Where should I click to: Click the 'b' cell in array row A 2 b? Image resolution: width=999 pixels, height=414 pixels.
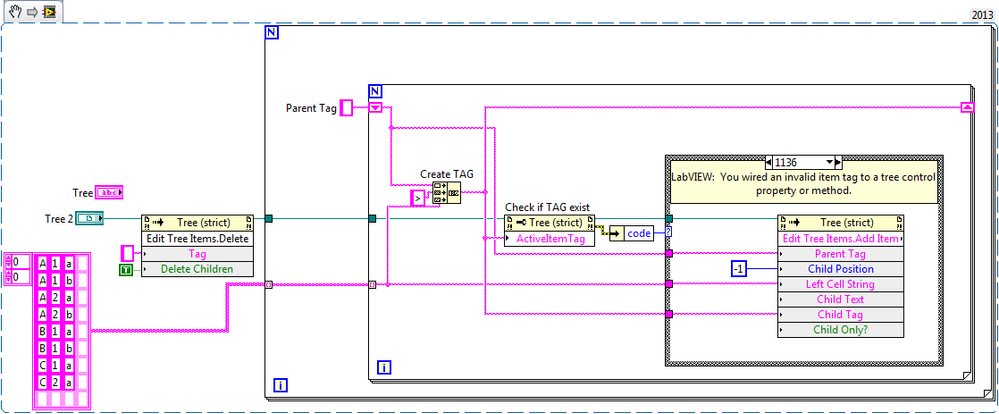click(x=69, y=315)
